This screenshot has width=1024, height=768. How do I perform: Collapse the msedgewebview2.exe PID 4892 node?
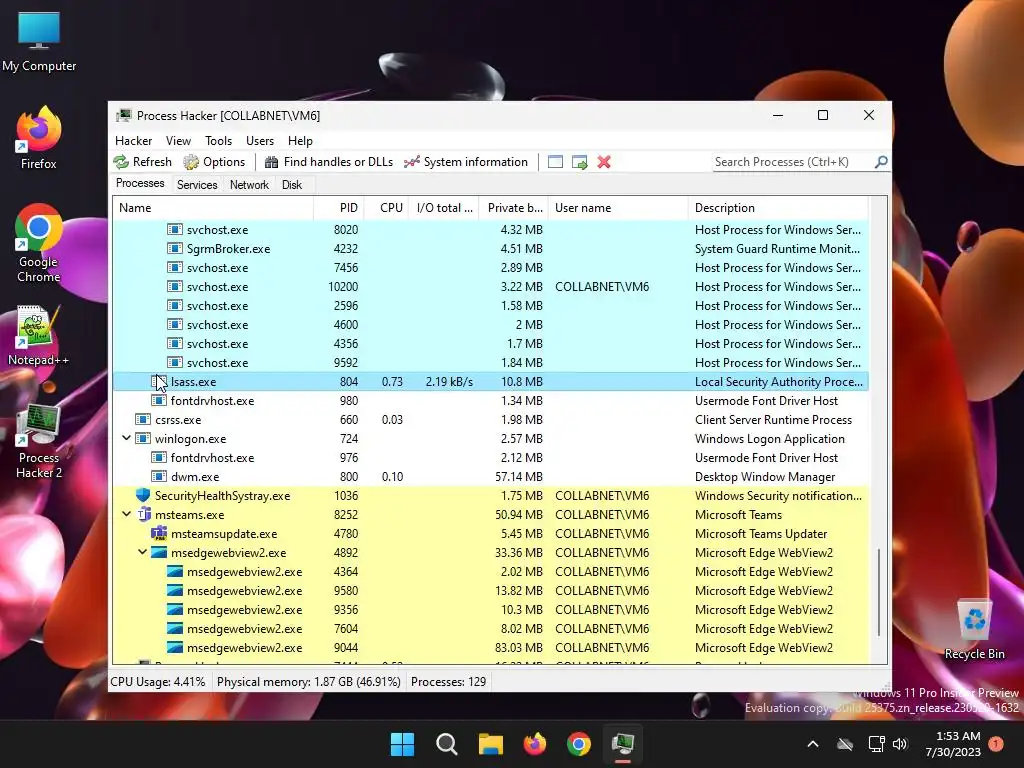click(x=142, y=552)
